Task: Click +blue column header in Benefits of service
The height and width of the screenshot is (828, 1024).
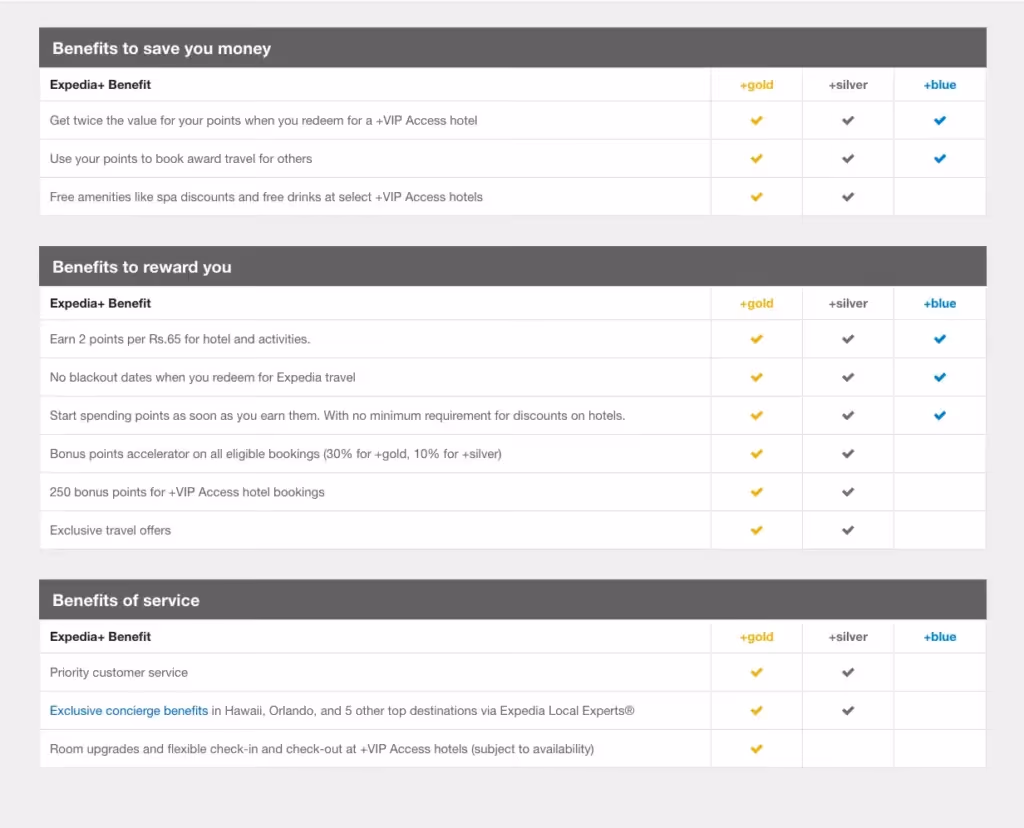Action: coord(940,637)
